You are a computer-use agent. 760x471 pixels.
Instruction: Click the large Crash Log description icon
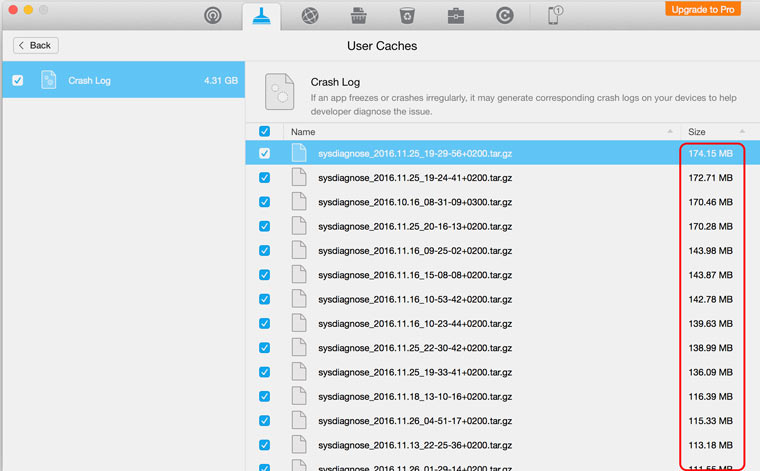pos(279,92)
